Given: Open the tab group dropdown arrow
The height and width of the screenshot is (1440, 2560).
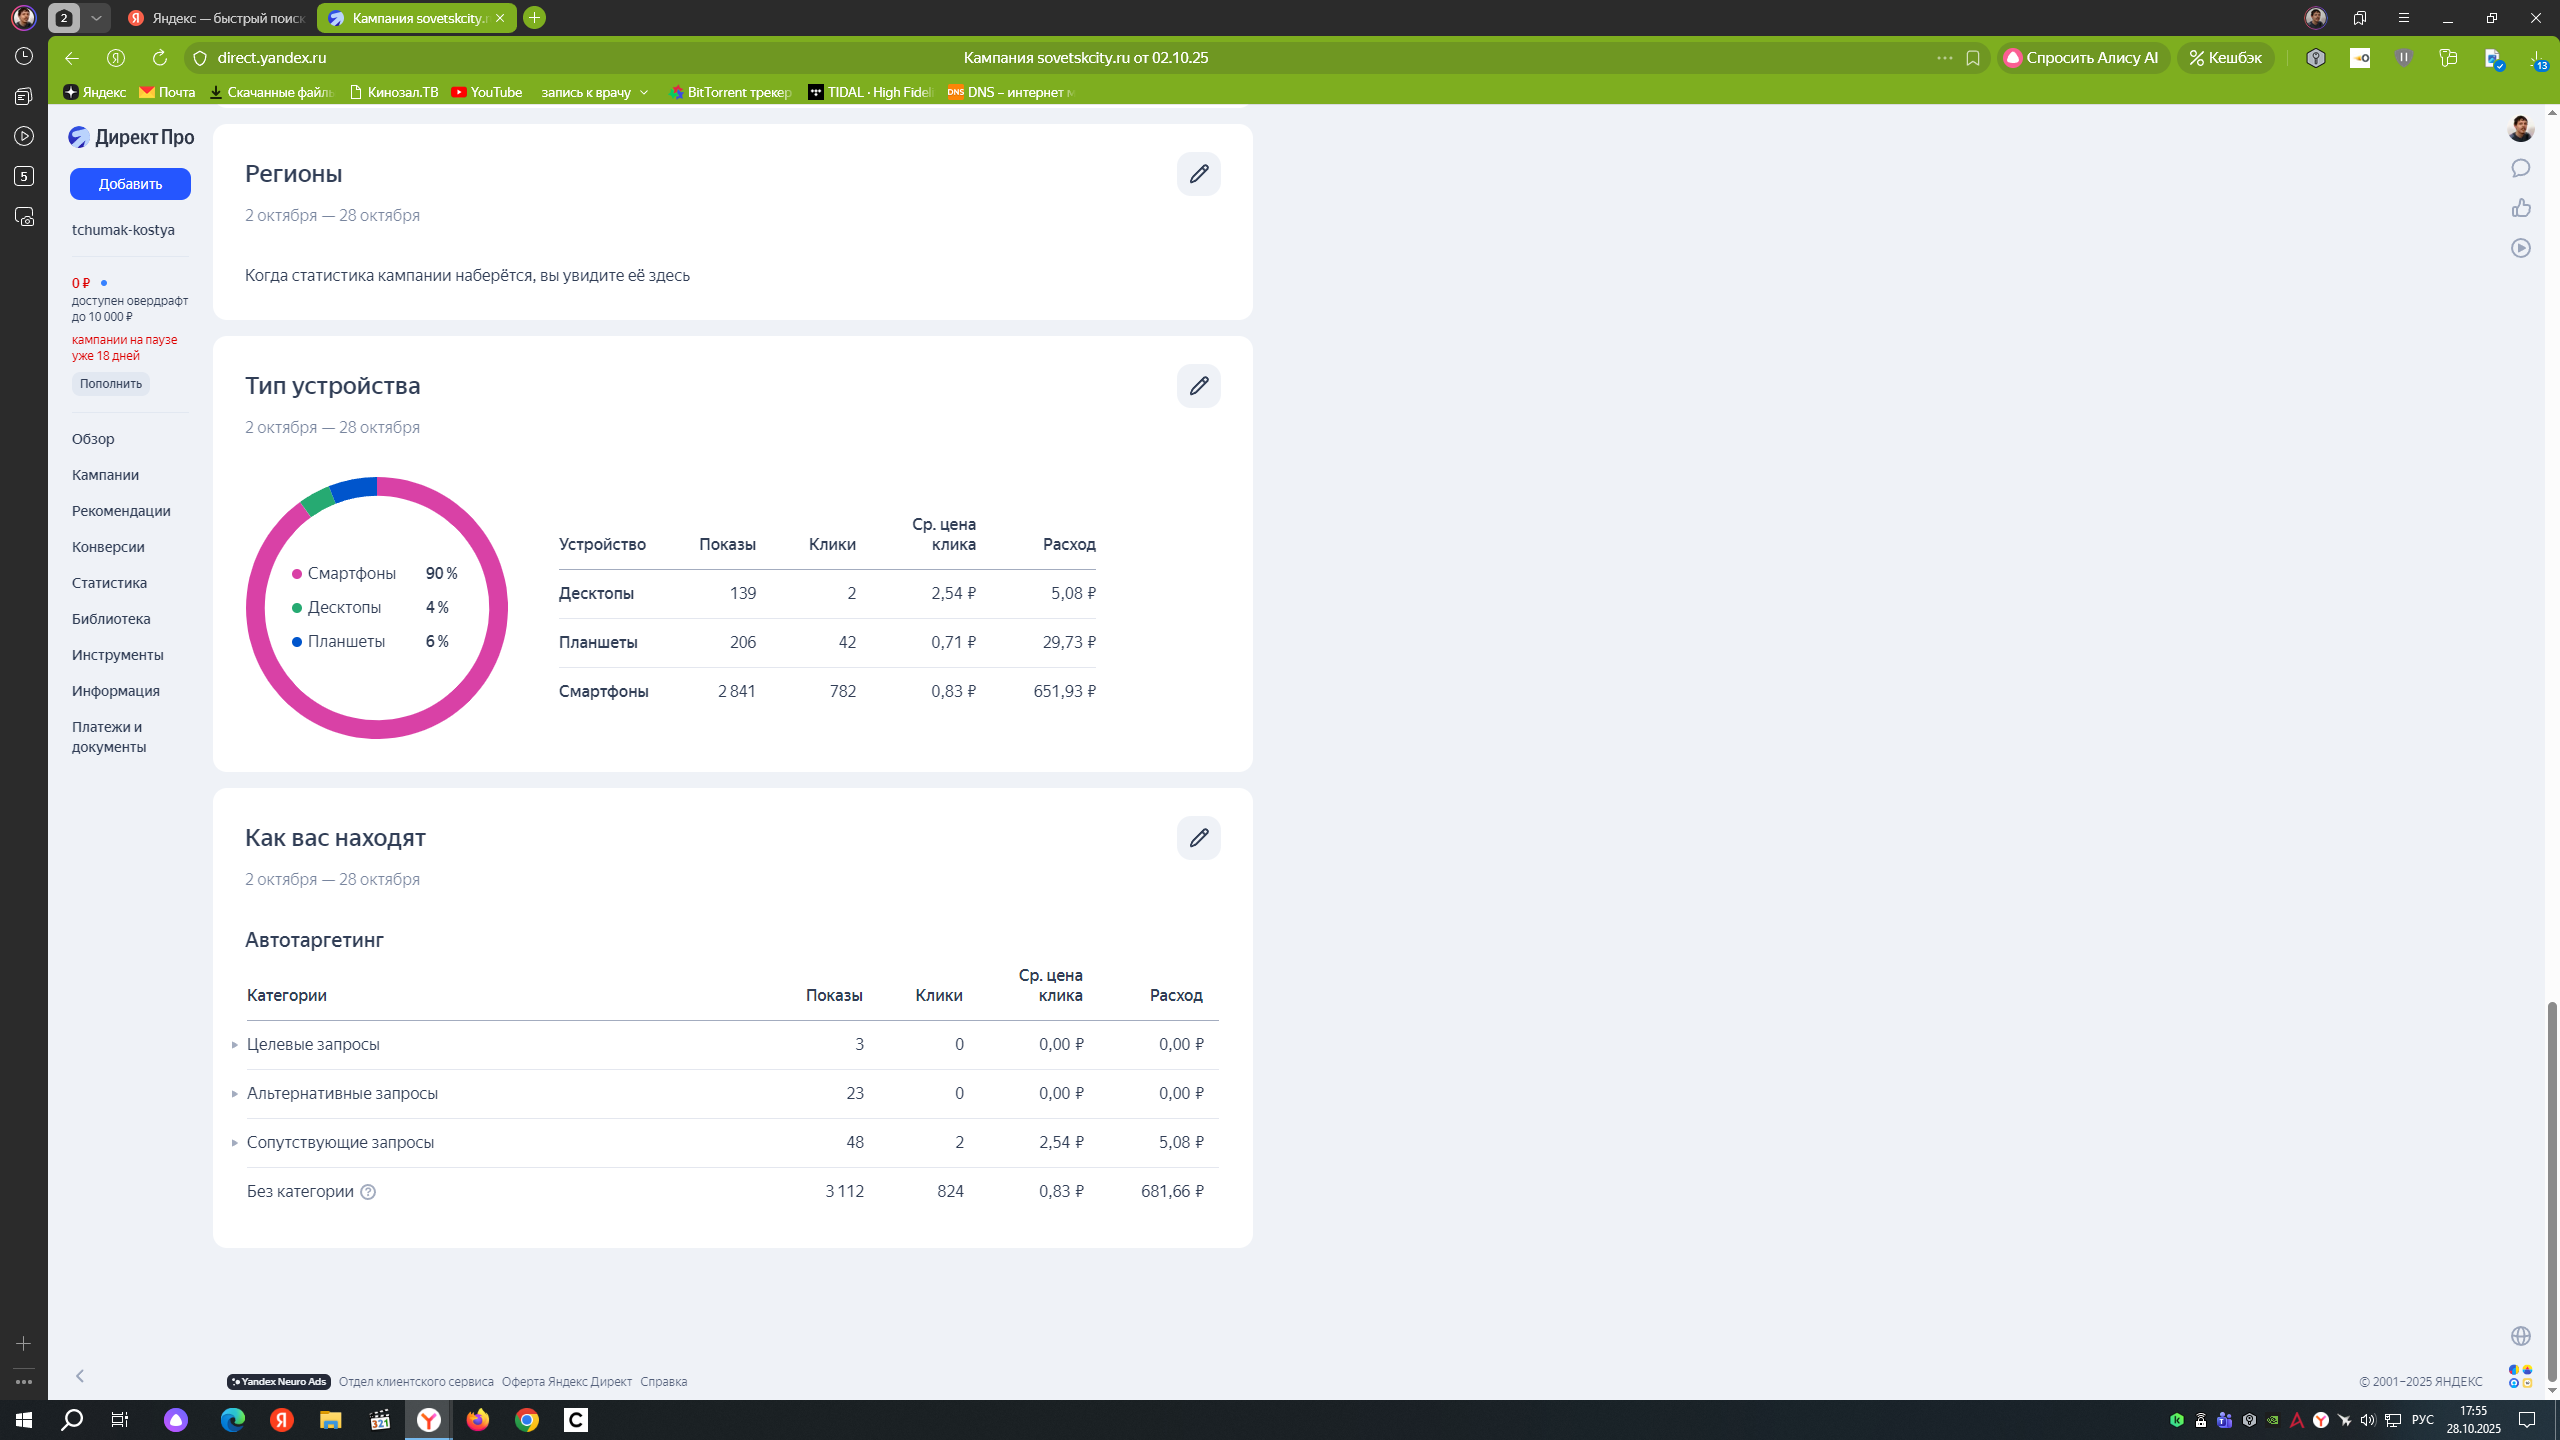Looking at the screenshot, I should pyautogui.click(x=96, y=18).
